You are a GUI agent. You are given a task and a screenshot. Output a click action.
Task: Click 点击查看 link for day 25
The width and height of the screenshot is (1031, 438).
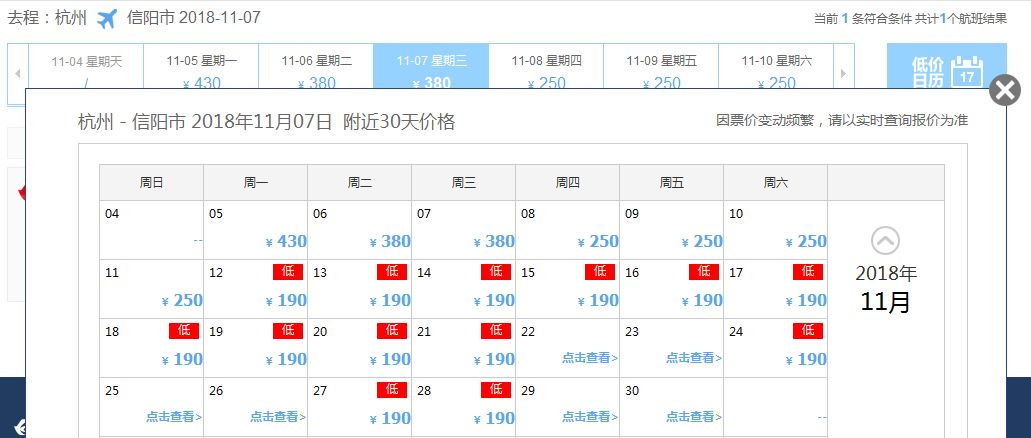[174, 416]
